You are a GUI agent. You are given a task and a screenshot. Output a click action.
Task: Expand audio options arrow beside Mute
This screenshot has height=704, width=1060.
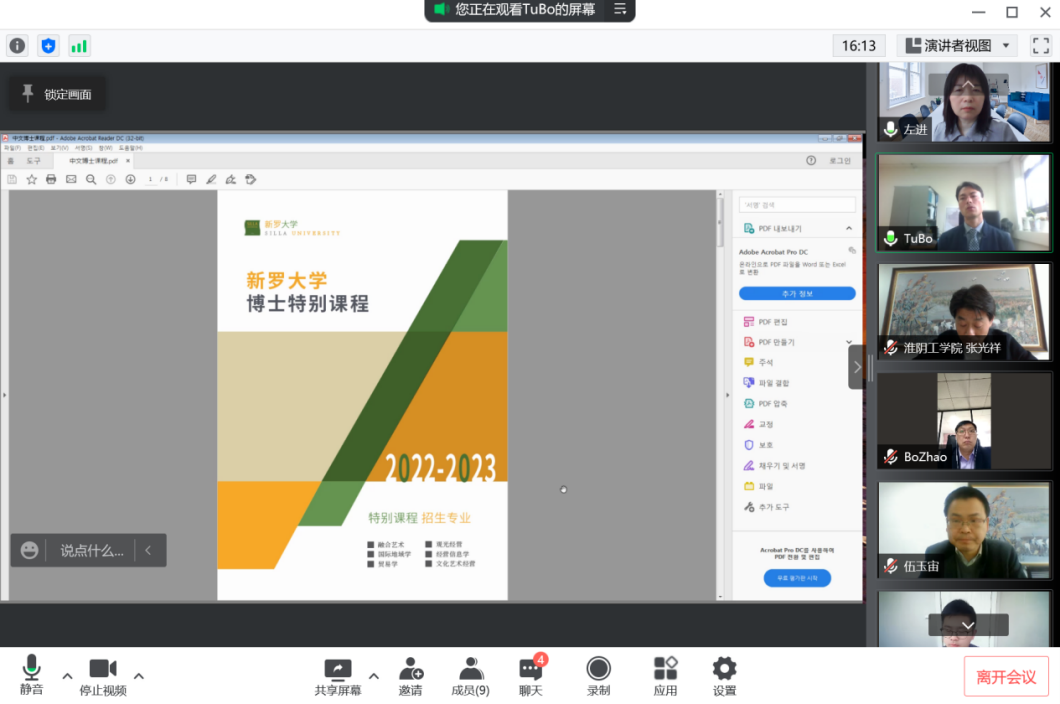click(67, 676)
